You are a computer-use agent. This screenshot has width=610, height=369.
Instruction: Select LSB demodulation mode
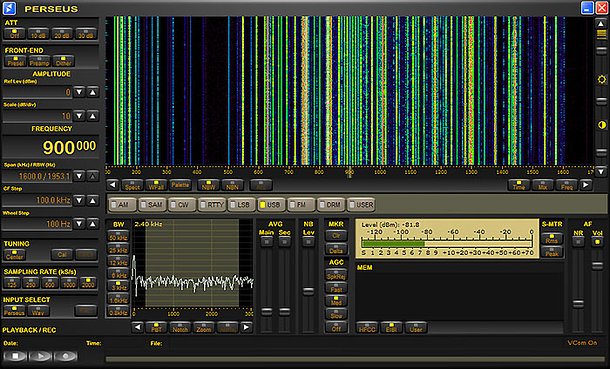click(x=242, y=205)
